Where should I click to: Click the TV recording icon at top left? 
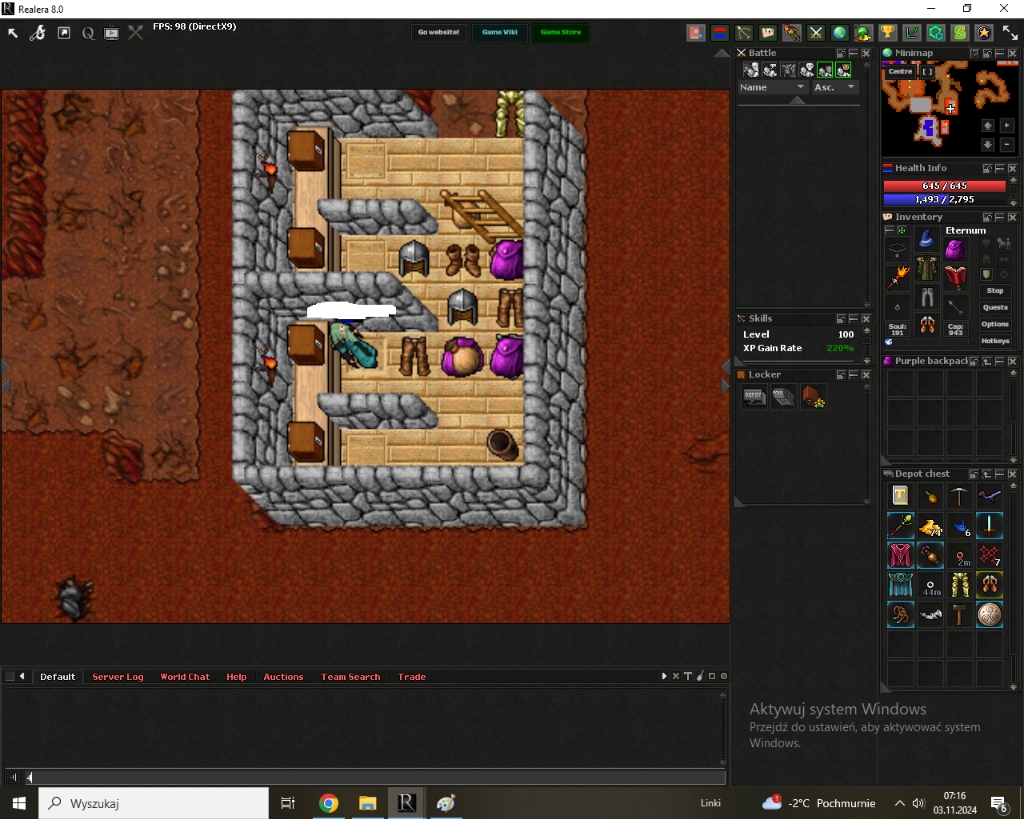click(112, 33)
